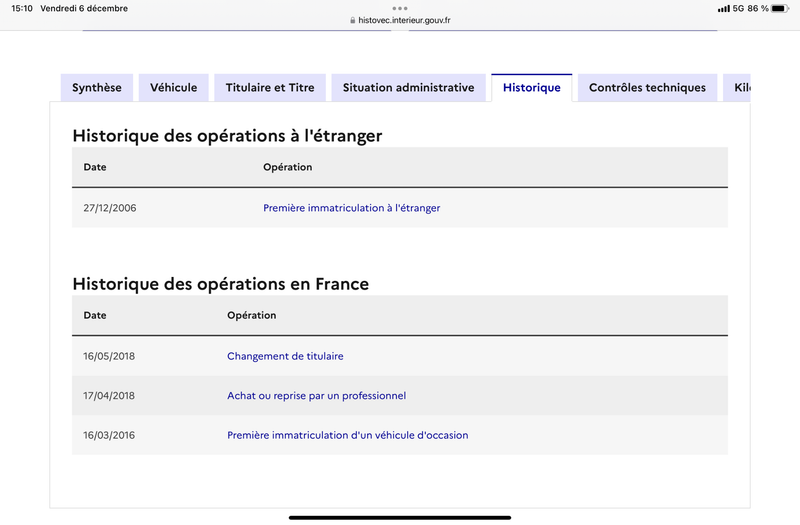Switch to the Véhicule tab

coord(173,88)
